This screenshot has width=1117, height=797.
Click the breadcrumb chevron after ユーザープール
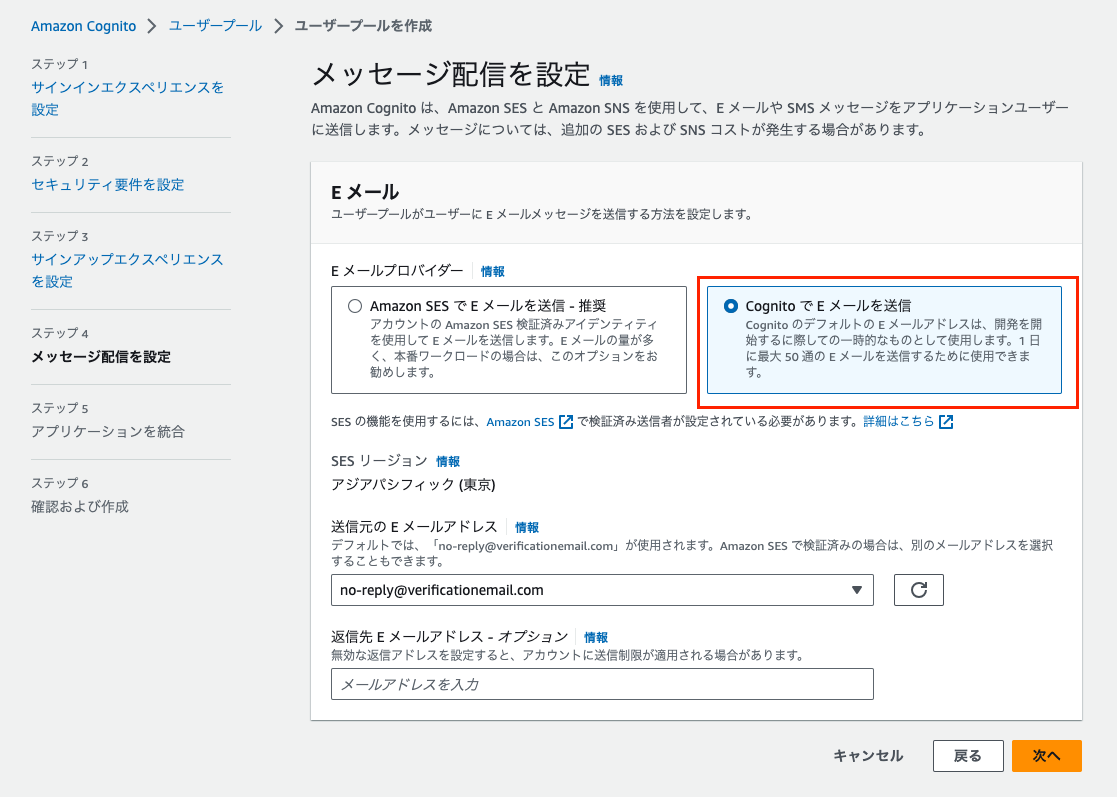pos(279,26)
